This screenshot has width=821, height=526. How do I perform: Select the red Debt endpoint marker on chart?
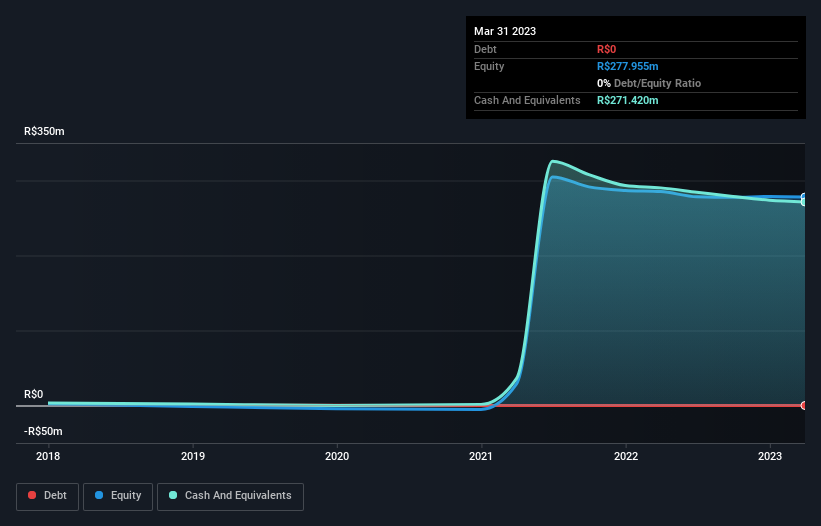pos(804,405)
